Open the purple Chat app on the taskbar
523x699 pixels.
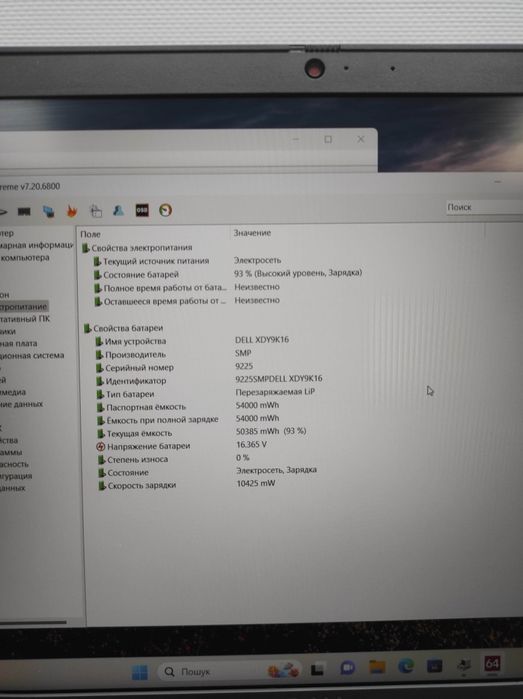[347, 668]
